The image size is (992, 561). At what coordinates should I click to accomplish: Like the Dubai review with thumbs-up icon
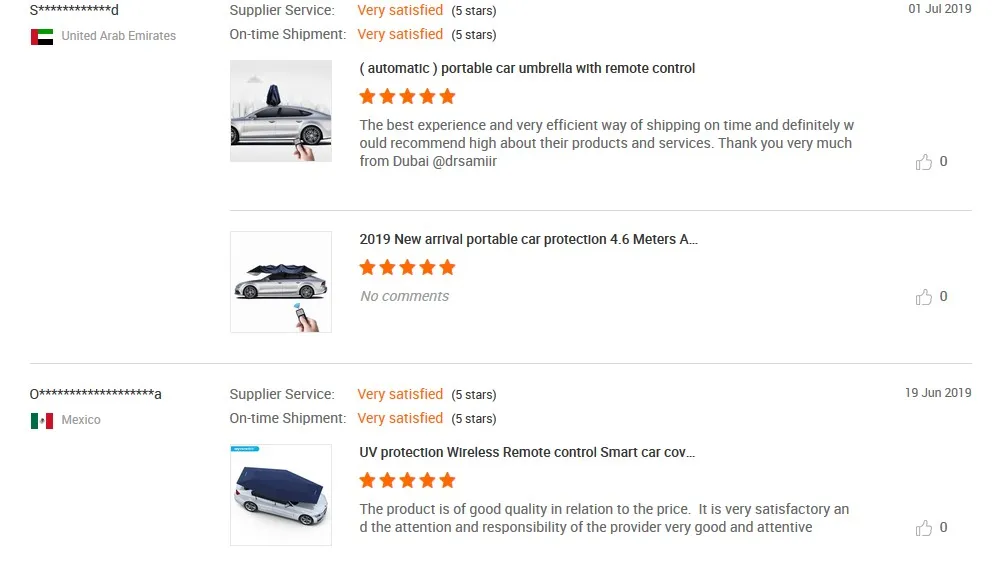pyautogui.click(x=924, y=162)
